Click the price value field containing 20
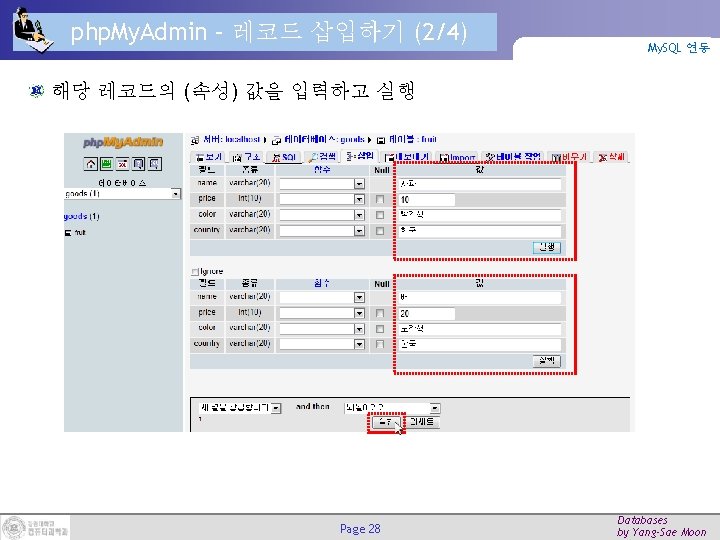The height and width of the screenshot is (540, 720). pos(426,314)
